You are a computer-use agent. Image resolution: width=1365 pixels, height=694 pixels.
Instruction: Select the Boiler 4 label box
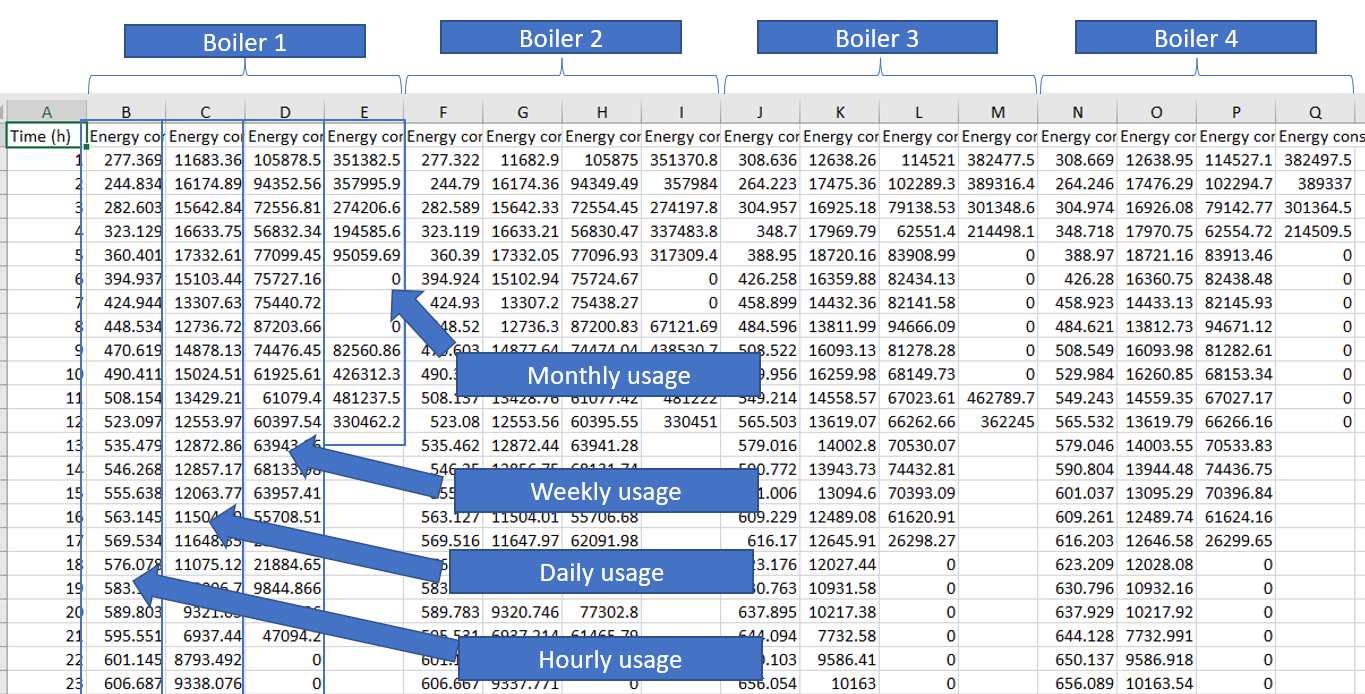click(x=1195, y=38)
